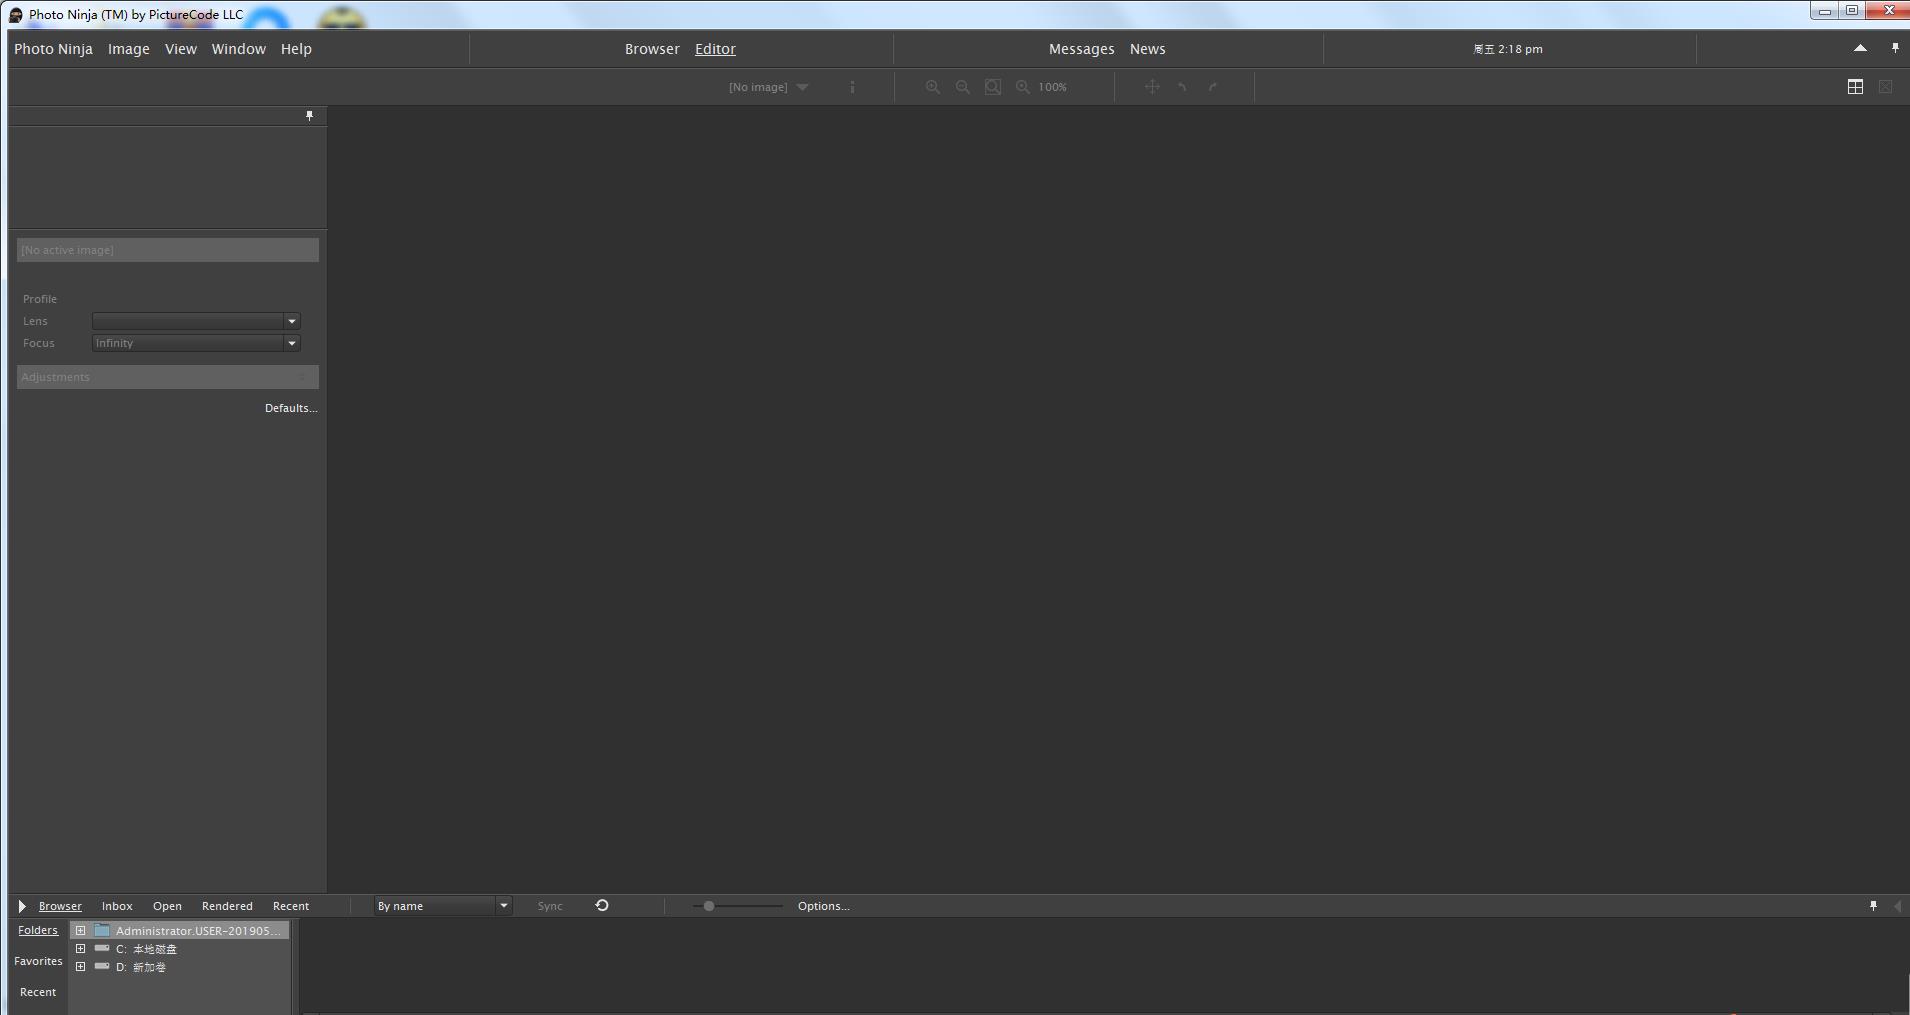Click the grid layout icon at top right
This screenshot has height=1015, width=1910.
point(1855,87)
